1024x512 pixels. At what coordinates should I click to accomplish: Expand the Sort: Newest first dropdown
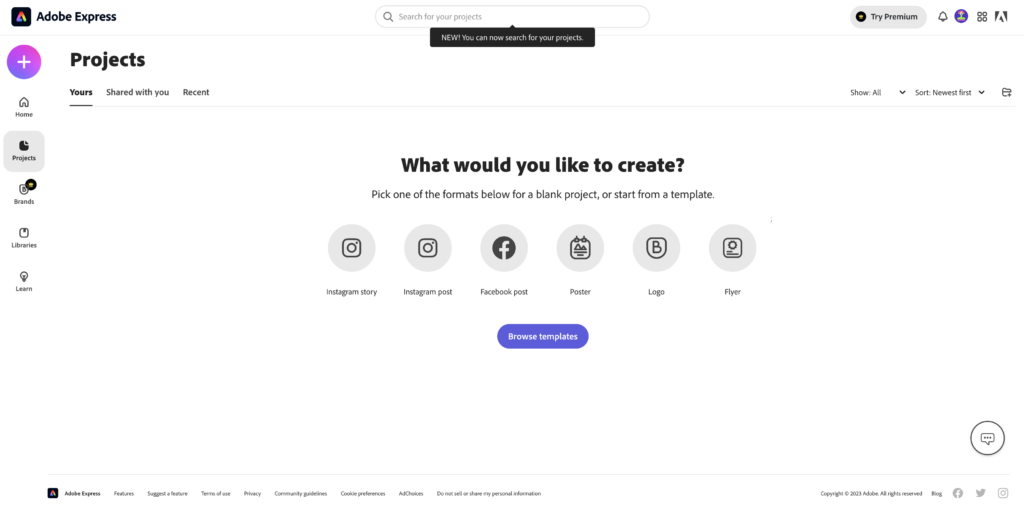tap(949, 92)
